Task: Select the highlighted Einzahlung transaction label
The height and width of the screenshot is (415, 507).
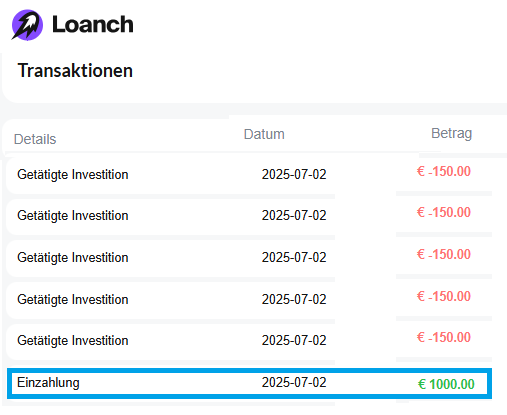Action: click(48, 383)
